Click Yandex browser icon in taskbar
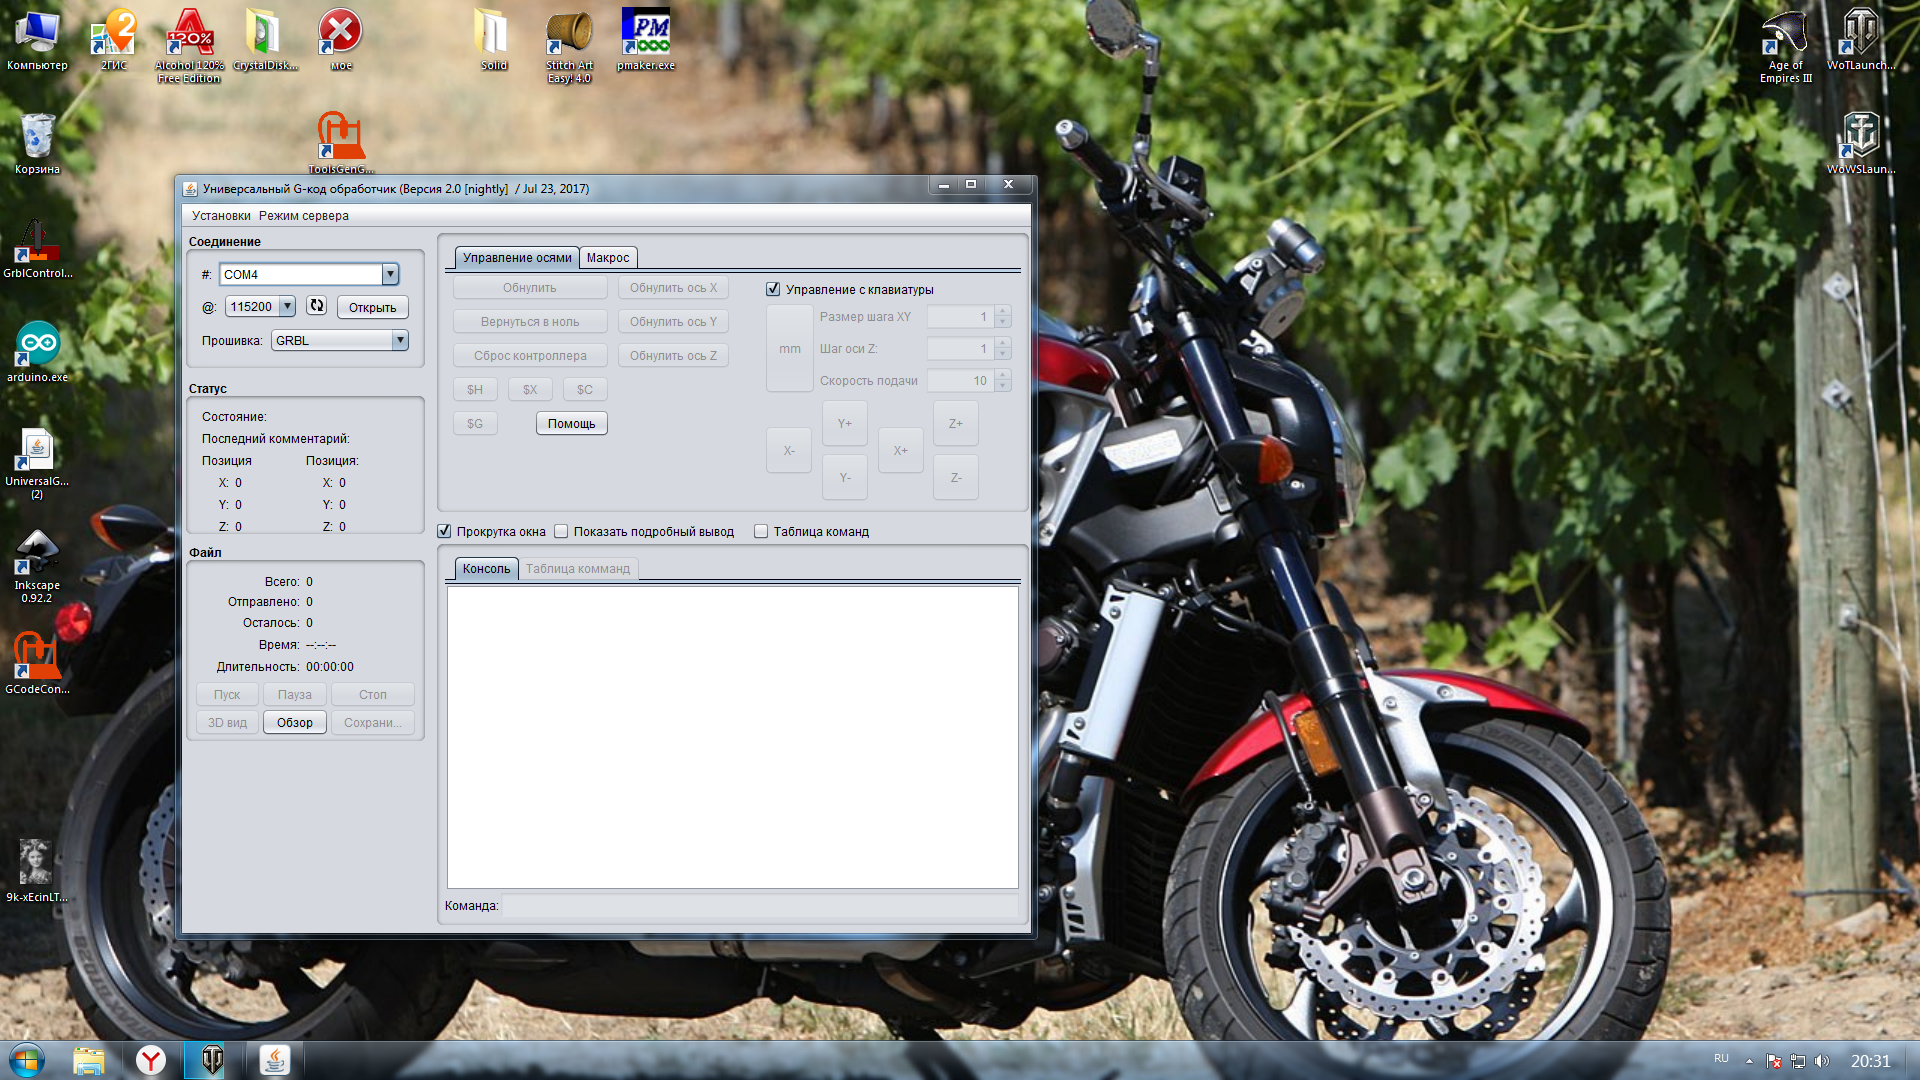 point(151,1060)
